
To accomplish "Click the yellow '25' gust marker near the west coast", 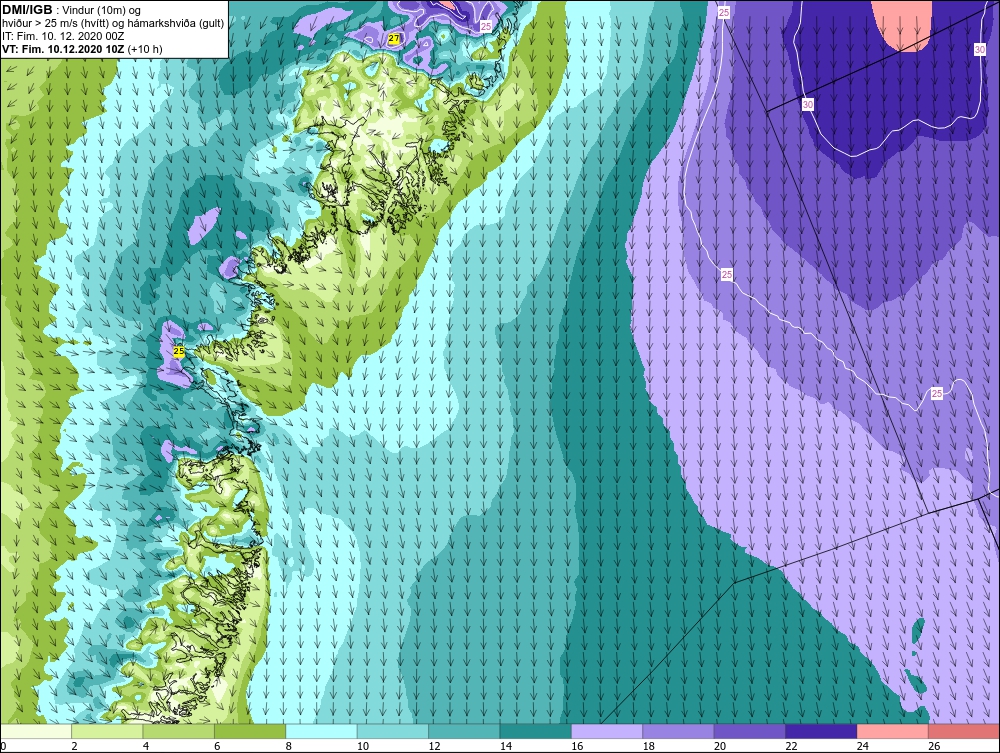I will tap(179, 351).
